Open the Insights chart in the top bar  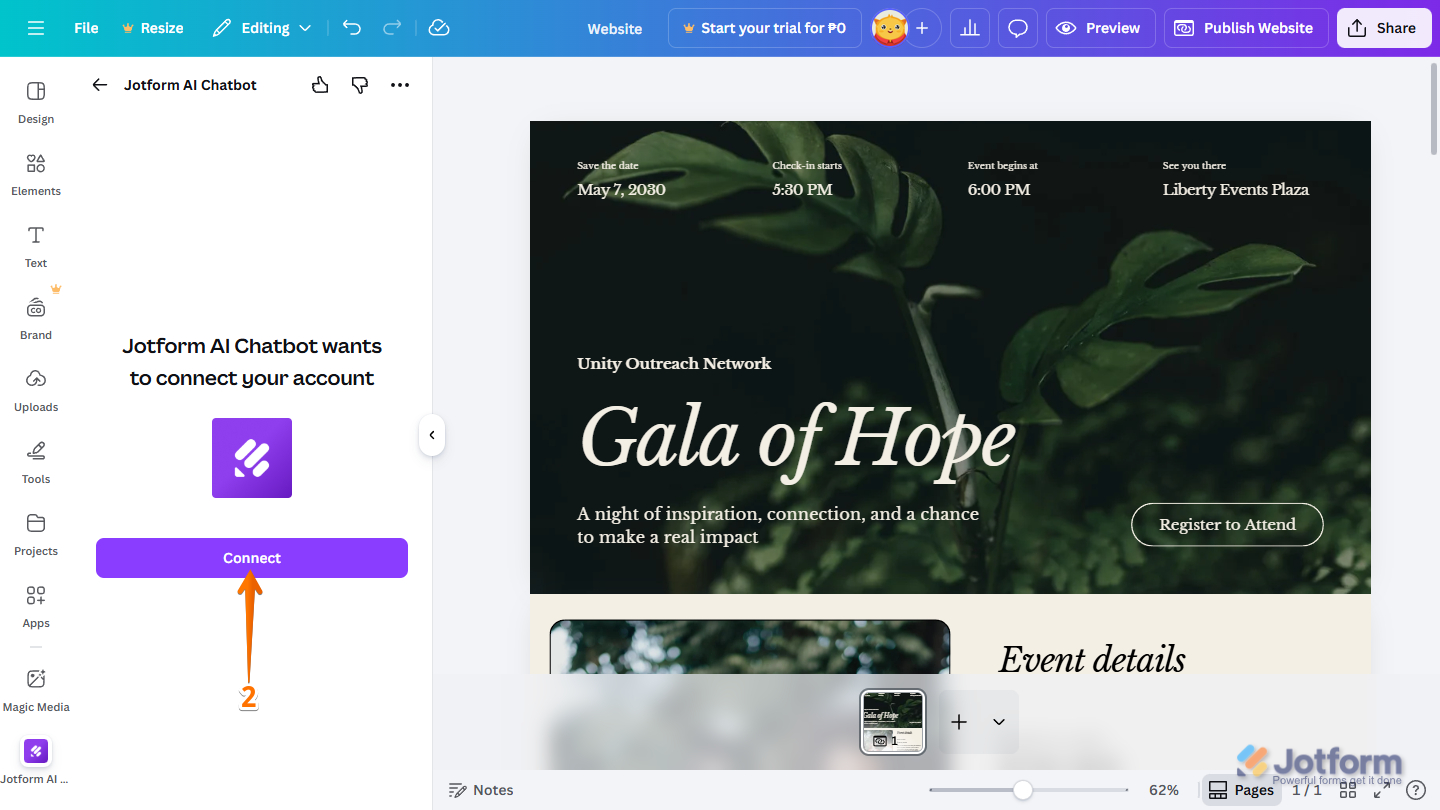(x=969, y=27)
